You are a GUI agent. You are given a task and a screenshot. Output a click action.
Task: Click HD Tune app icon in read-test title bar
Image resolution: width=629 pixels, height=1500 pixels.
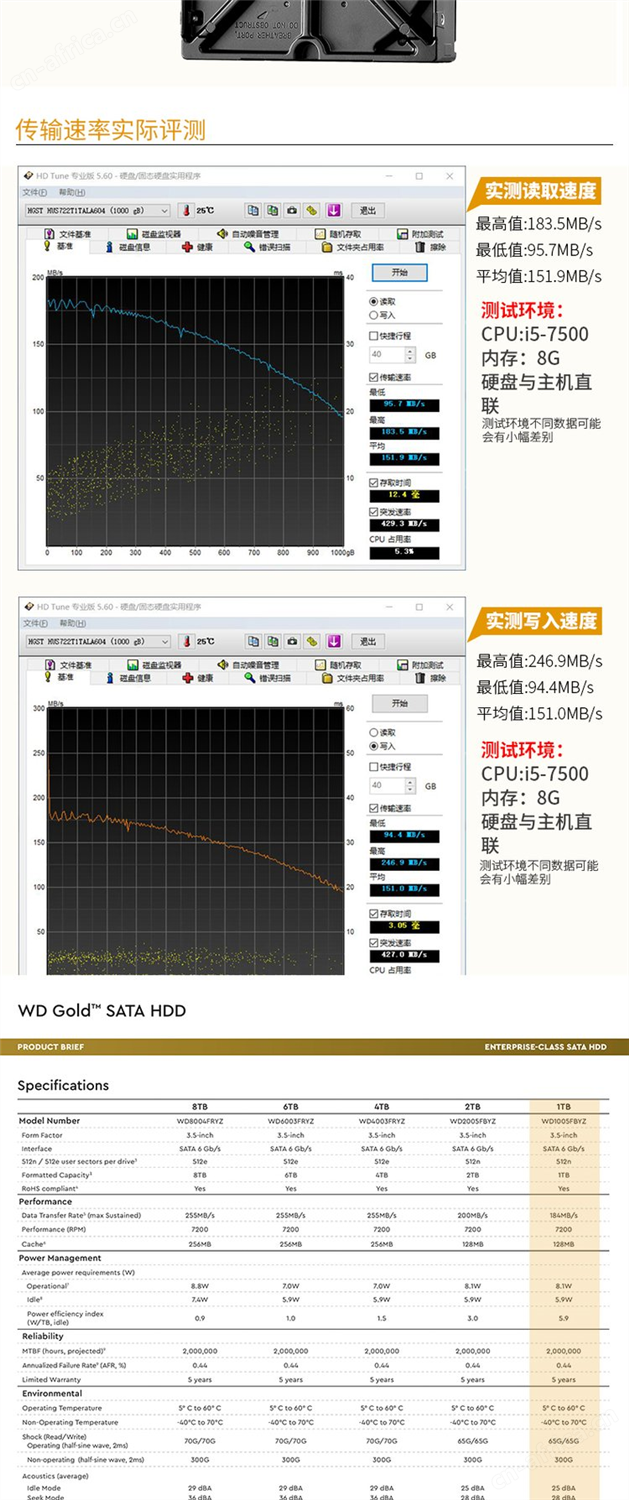28,175
